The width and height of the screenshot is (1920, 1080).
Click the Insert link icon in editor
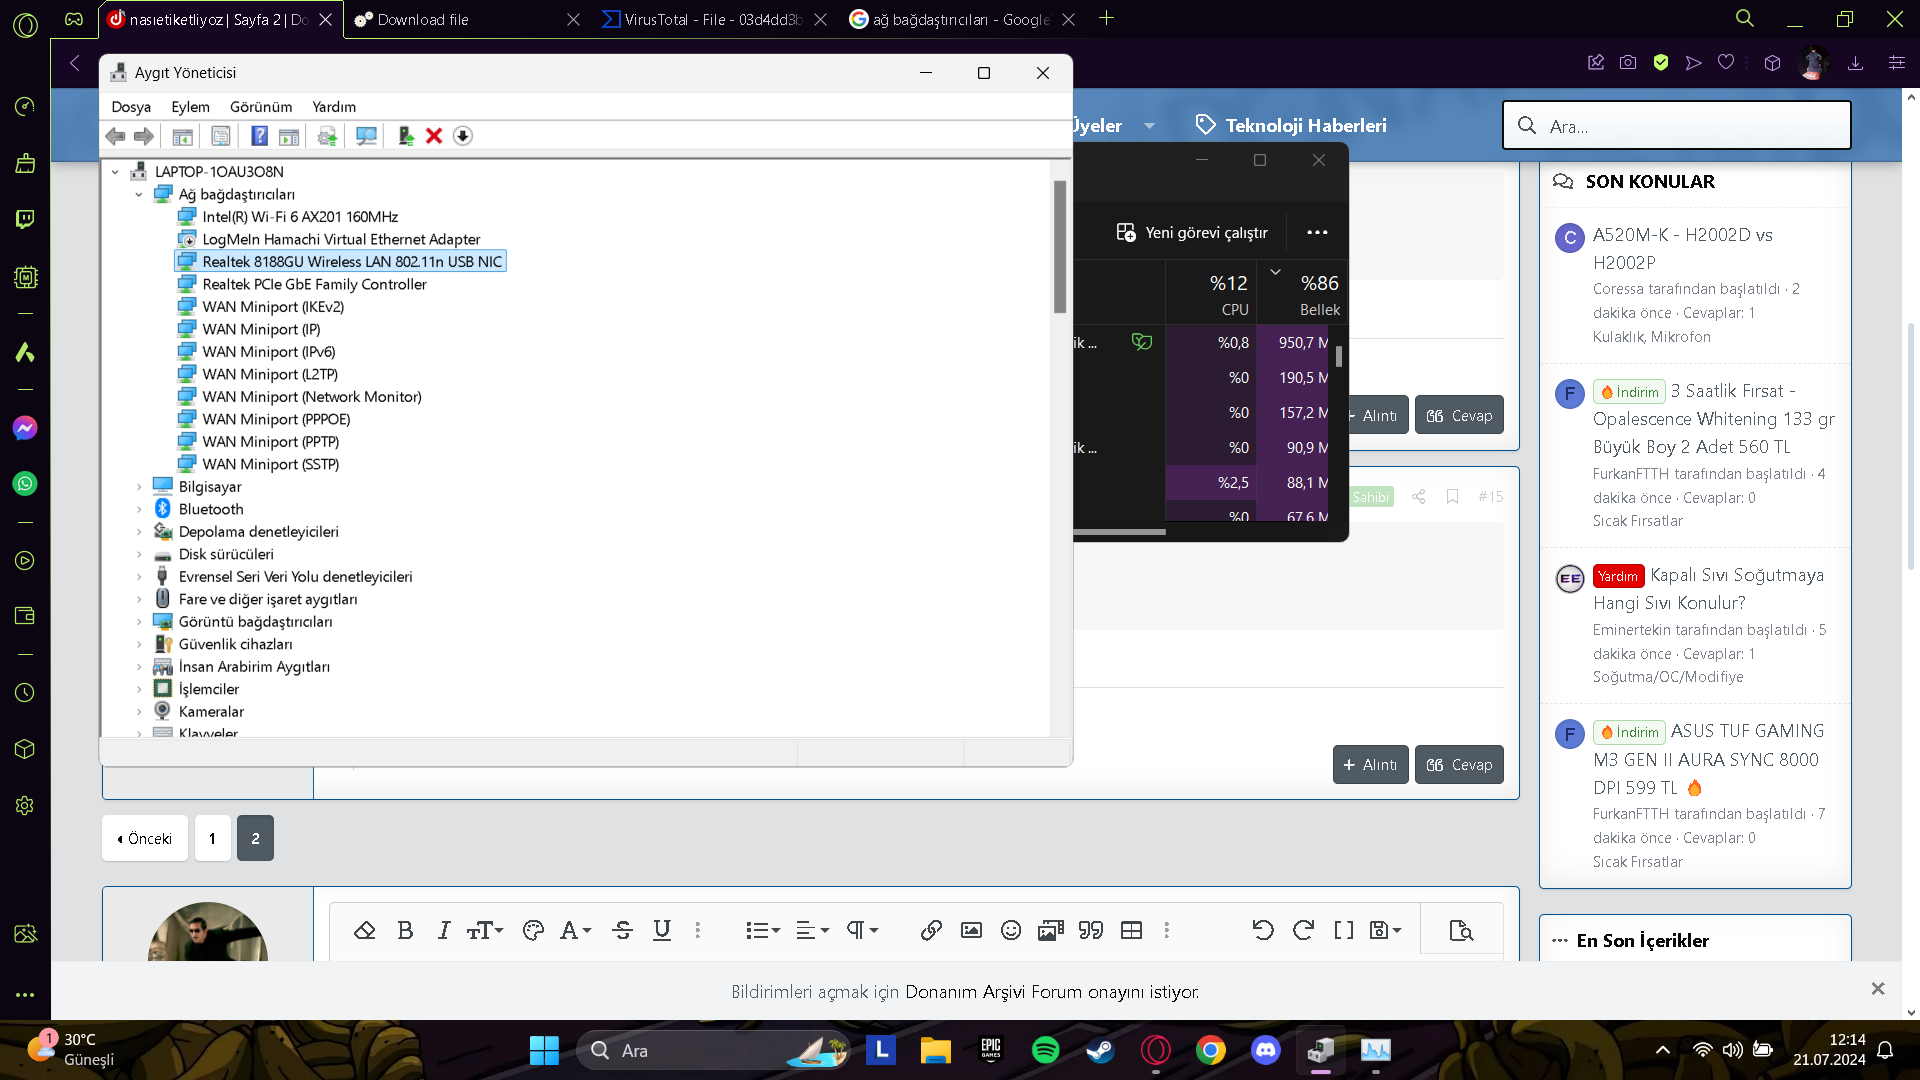pos(931,931)
